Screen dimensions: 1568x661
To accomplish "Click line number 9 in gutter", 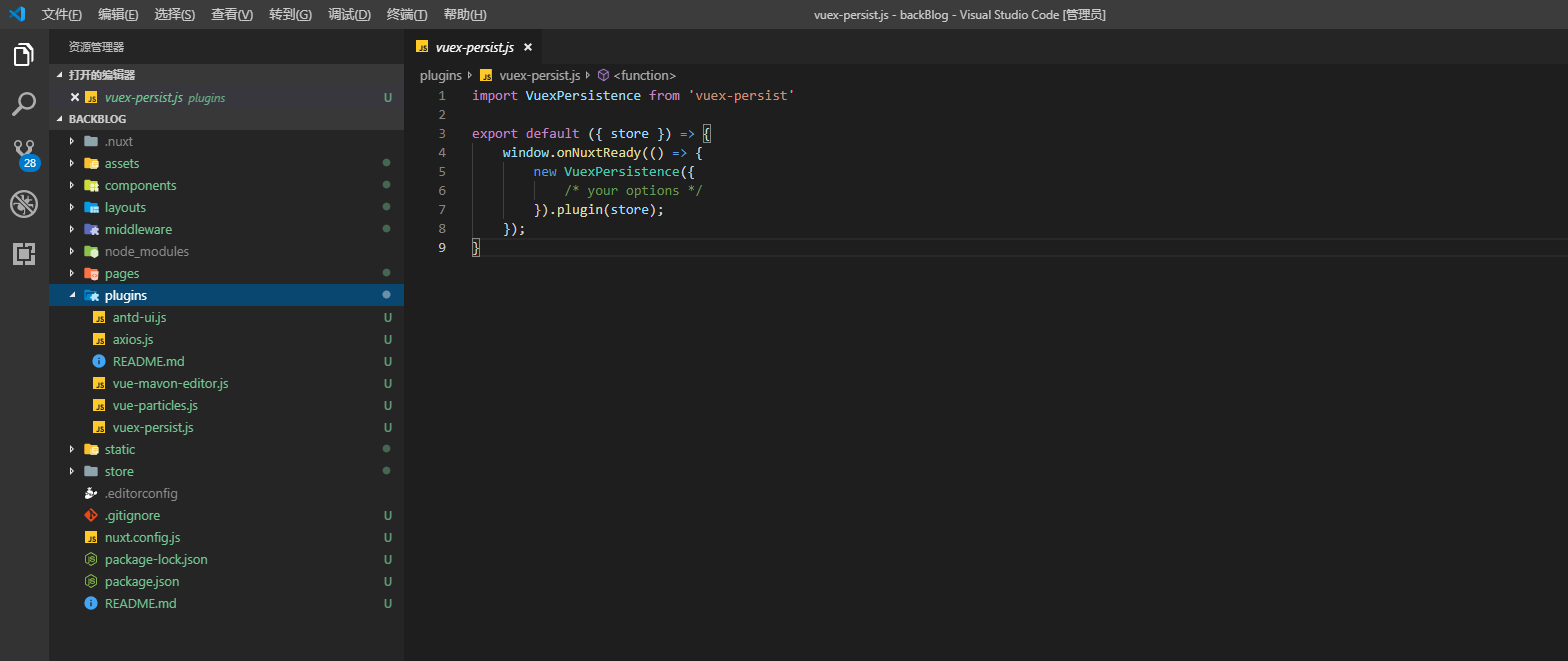I will 442,248.
